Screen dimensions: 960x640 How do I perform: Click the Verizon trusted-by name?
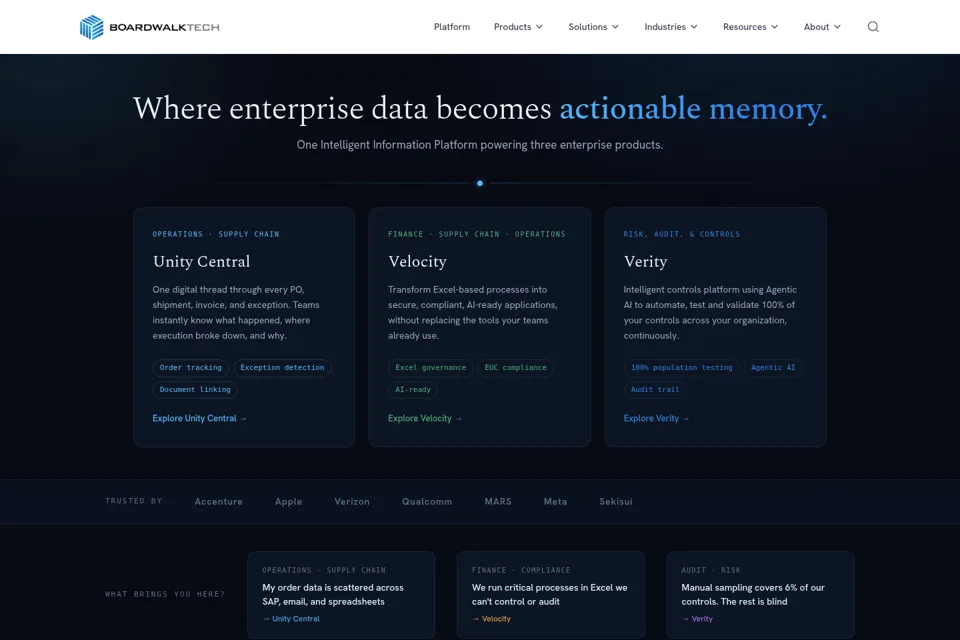[x=352, y=502]
